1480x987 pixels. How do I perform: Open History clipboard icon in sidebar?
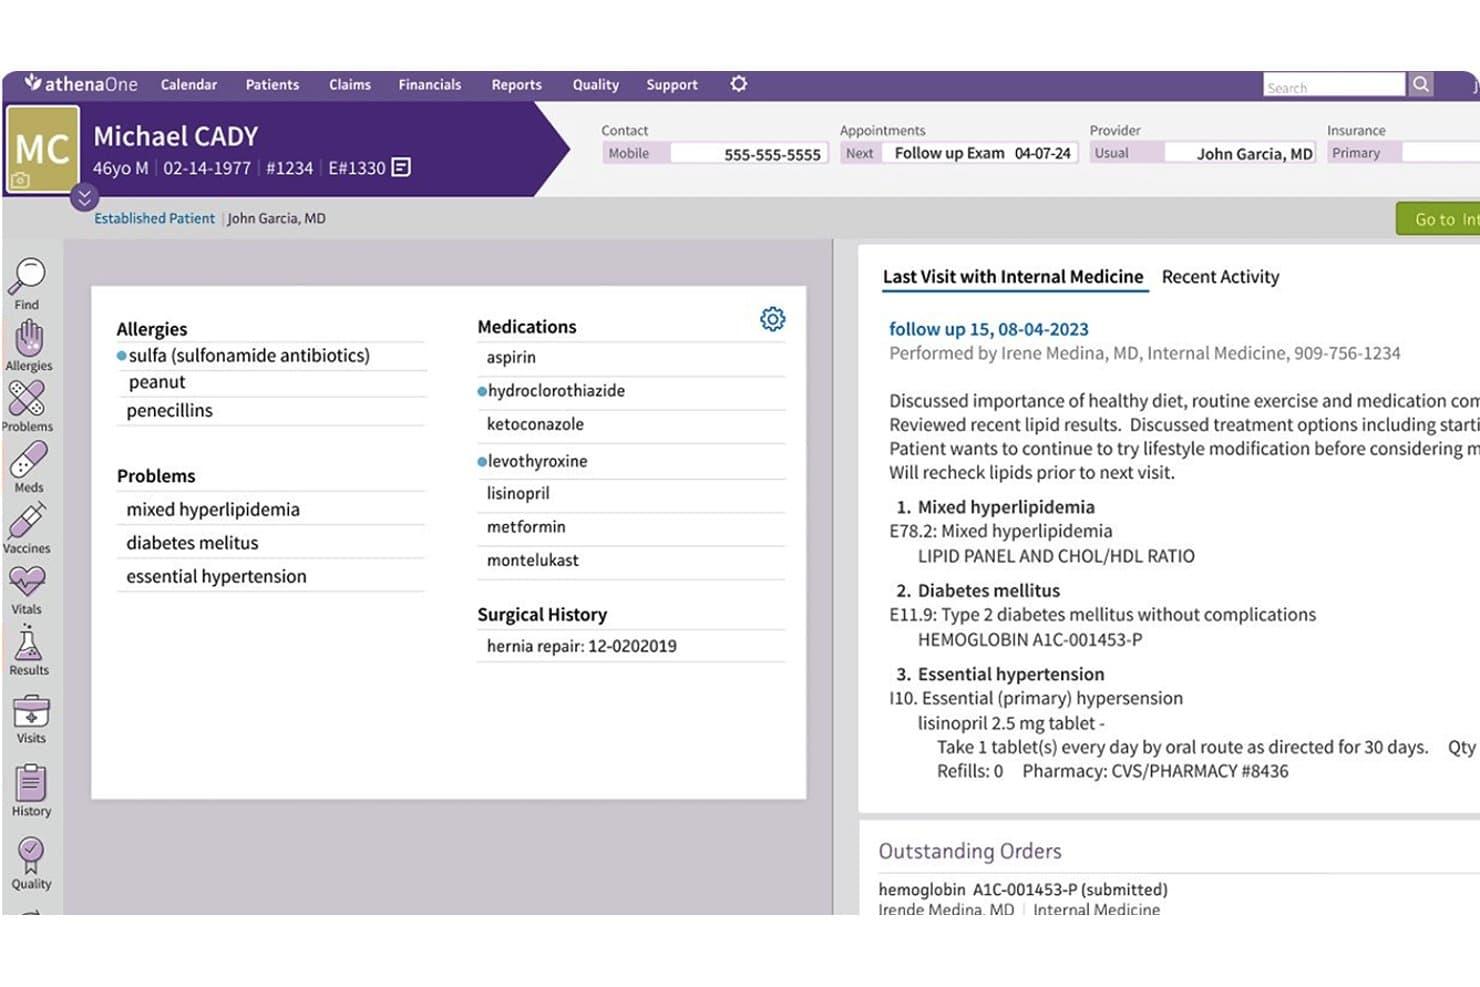(31, 783)
